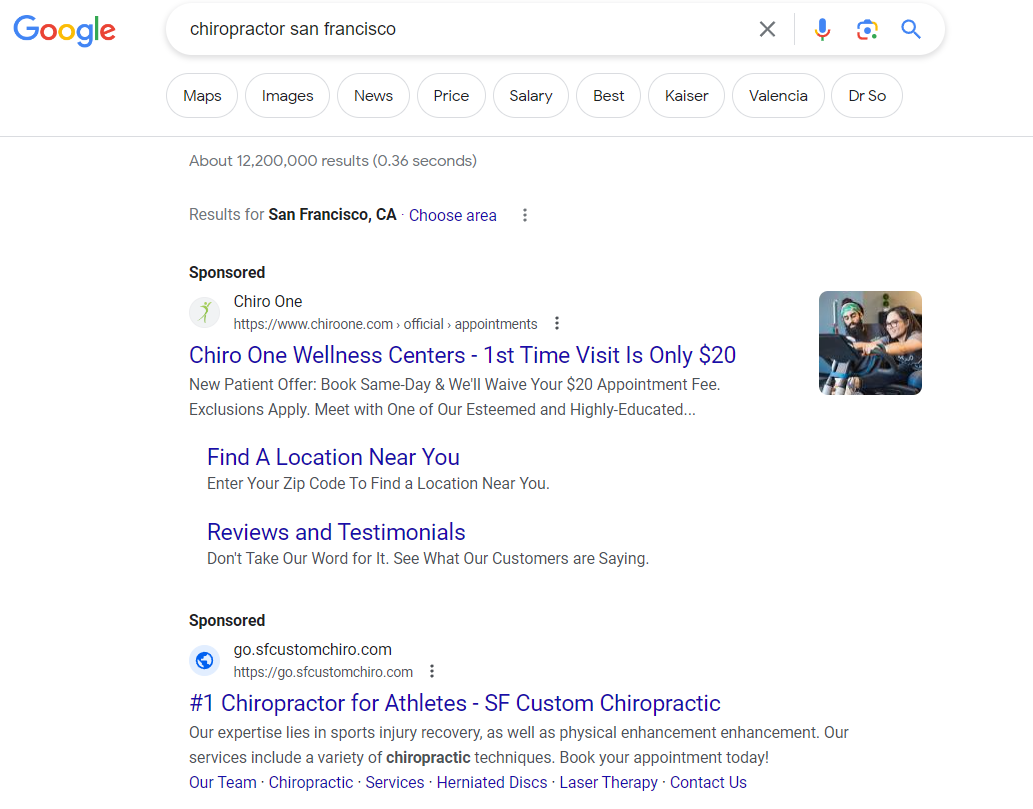Select the Dr So filter chip
The image size is (1033, 809).
click(867, 96)
